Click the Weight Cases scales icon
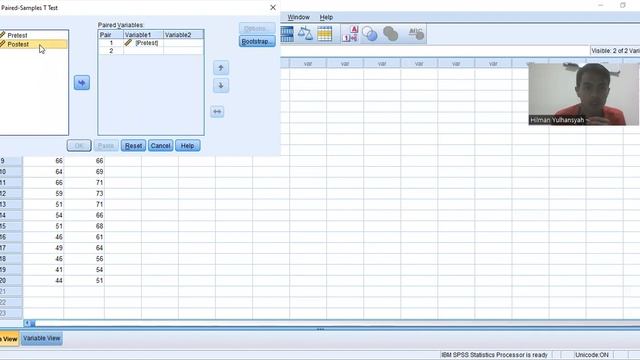This screenshot has width=640, height=360. (x=305, y=34)
